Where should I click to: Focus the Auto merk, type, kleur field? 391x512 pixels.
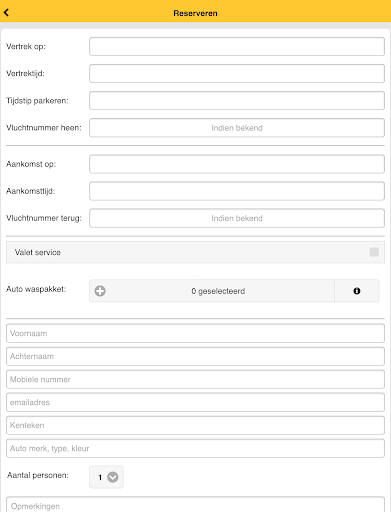(x=195, y=448)
